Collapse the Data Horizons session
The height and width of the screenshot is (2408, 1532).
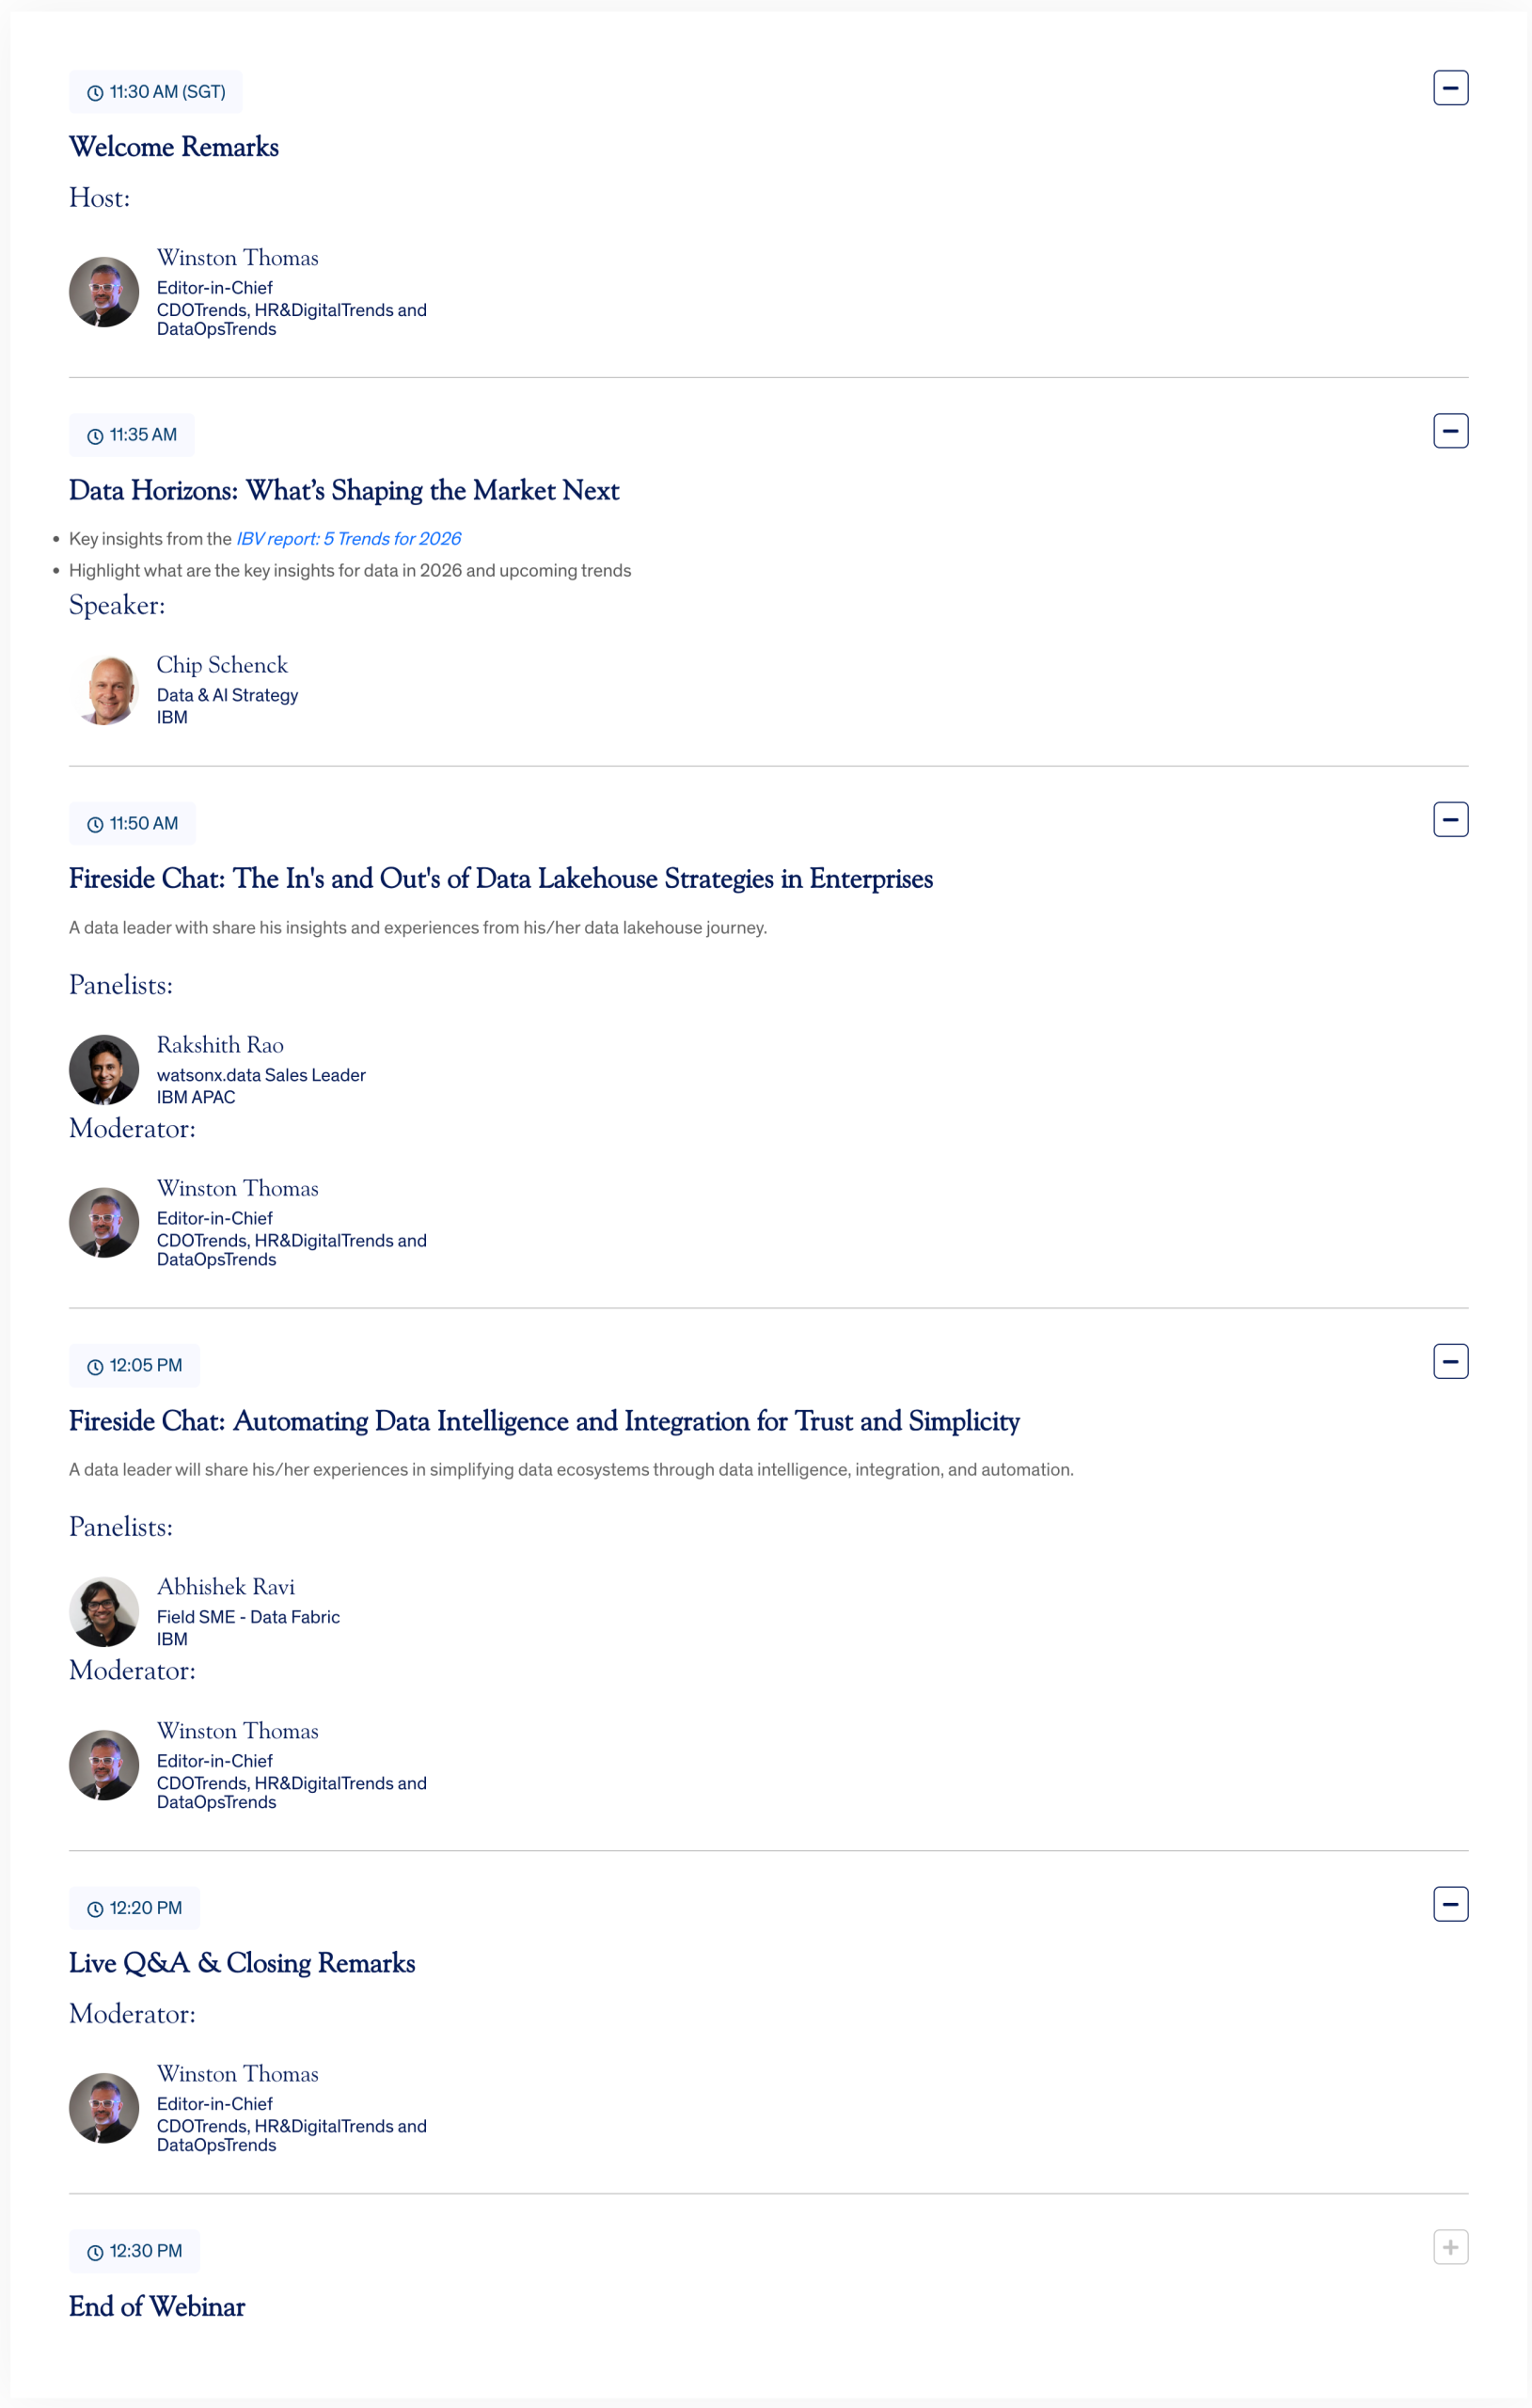tap(1450, 431)
